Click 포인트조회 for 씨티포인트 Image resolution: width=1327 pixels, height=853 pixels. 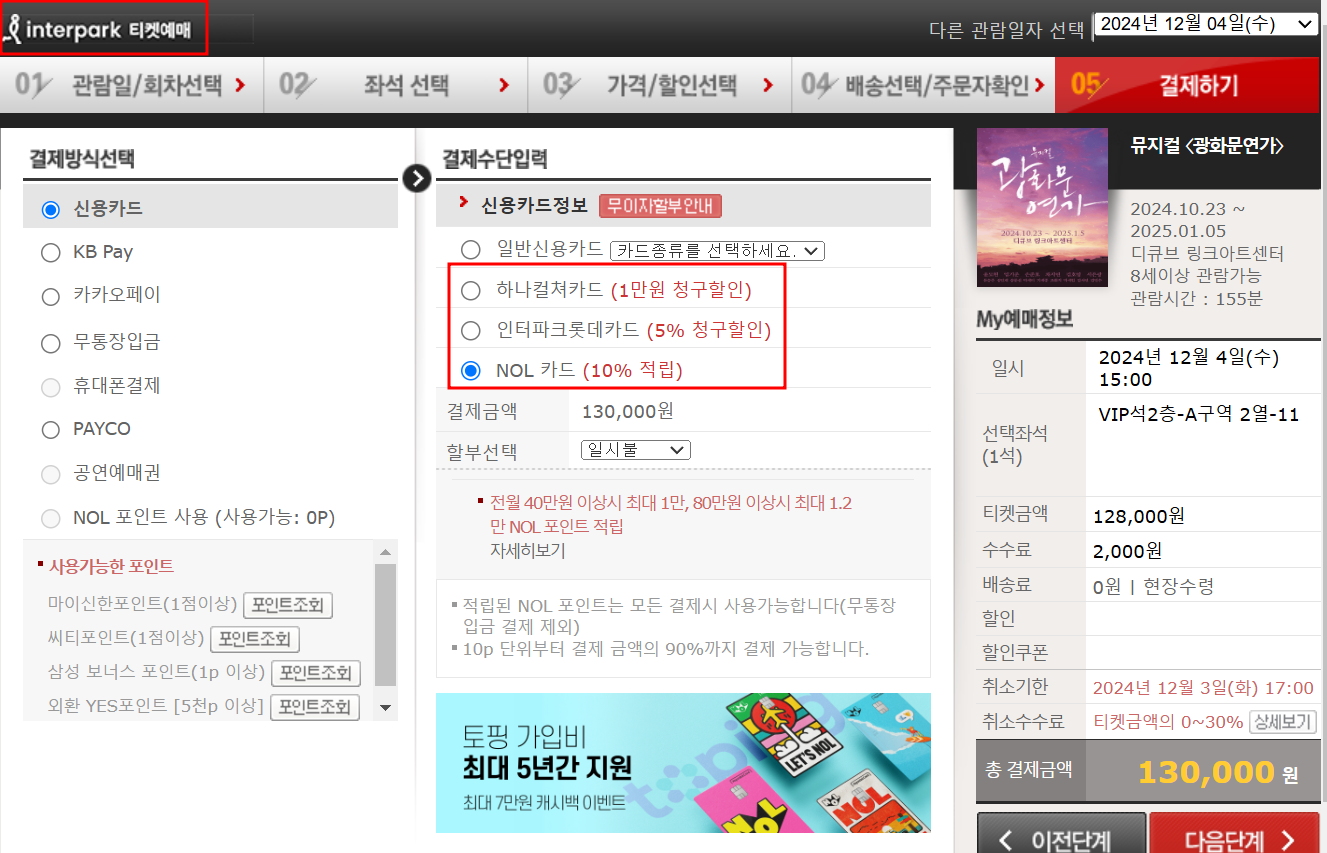[x=255, y=639]
